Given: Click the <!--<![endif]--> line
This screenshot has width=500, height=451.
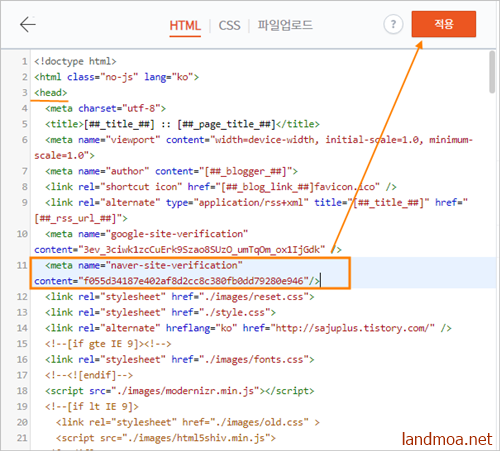Looking at the screenshot, I should pos(89,375).
